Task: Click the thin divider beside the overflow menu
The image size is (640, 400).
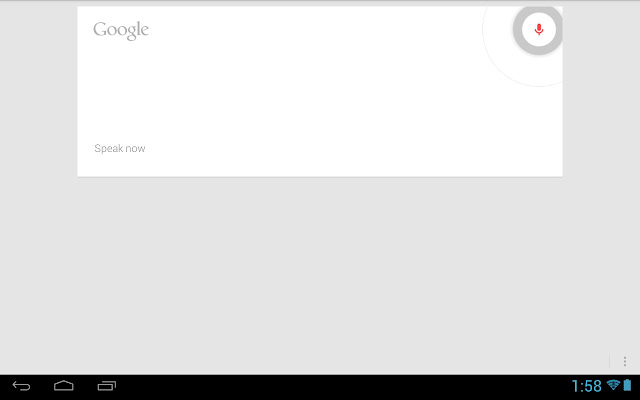Action: (609, 361)
